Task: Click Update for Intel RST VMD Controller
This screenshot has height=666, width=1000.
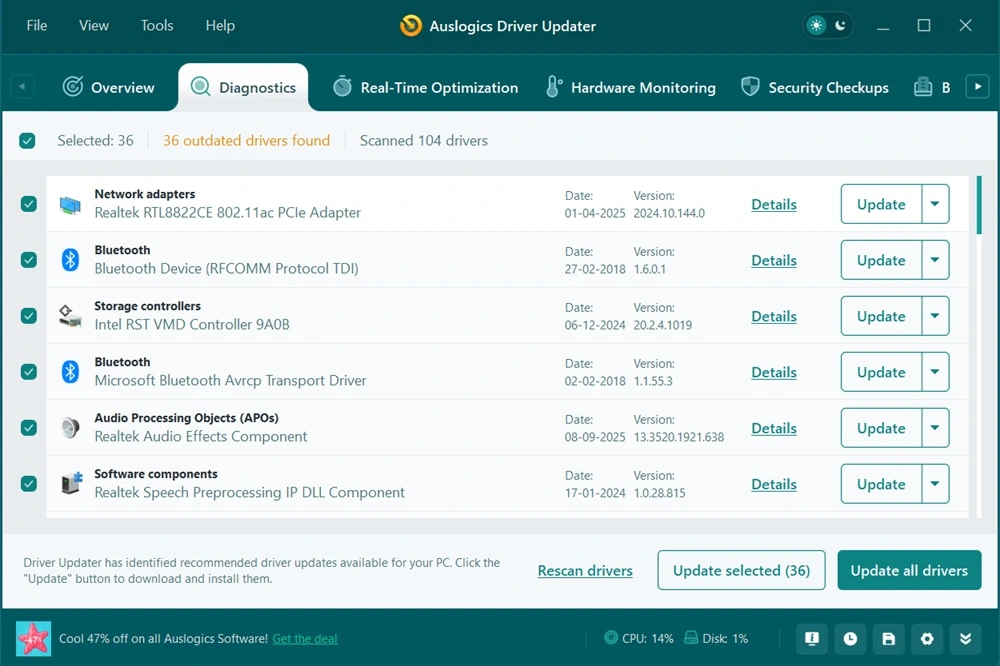Action: [881, 316]
